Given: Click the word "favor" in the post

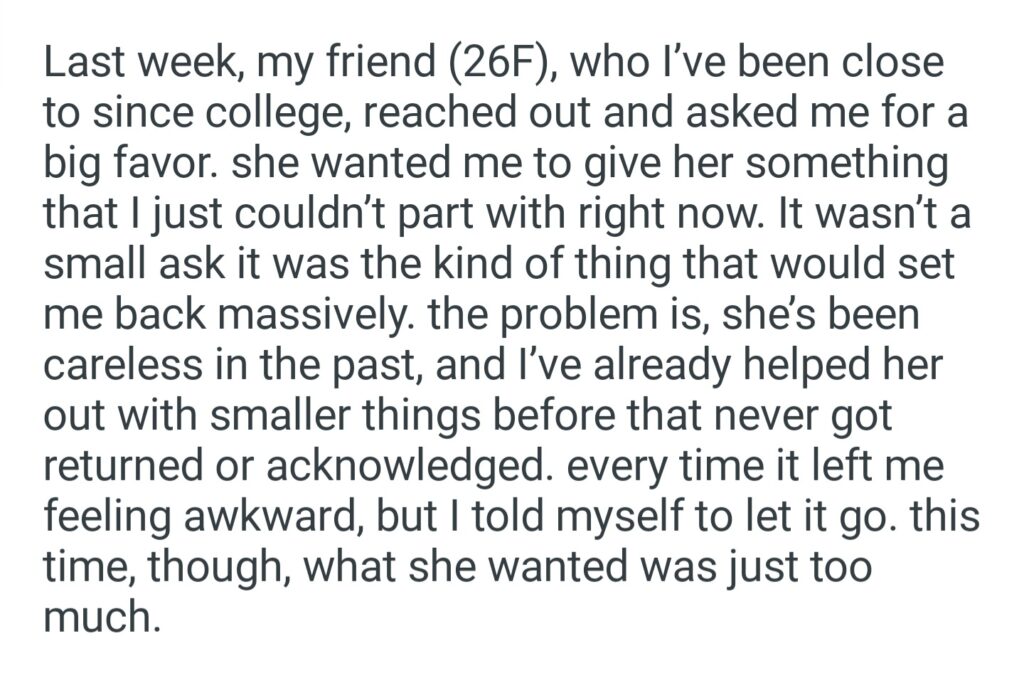Looking at the screenshot, I should [x=168, y=165].
